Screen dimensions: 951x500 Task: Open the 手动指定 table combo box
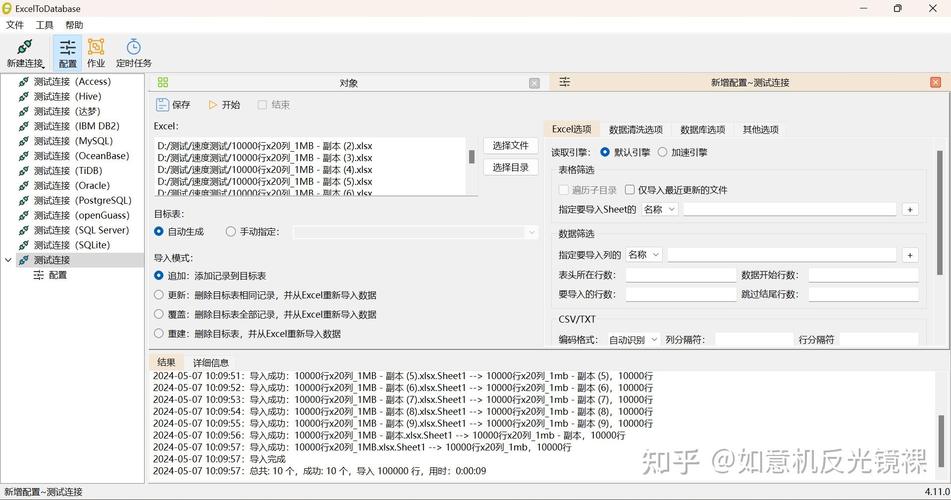415,232
